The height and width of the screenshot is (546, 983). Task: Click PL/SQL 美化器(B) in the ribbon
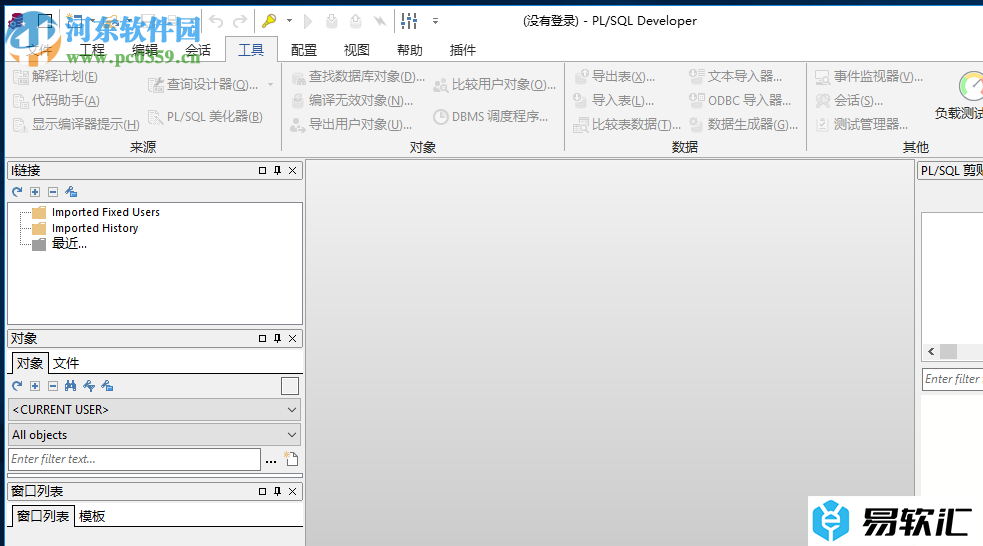click(205, 117)
